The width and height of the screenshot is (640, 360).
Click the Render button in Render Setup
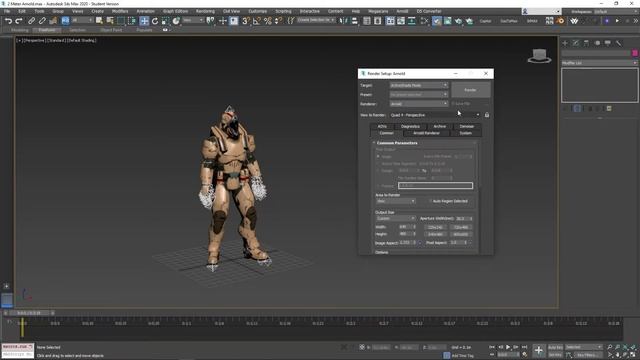click(x=471, y=90)
